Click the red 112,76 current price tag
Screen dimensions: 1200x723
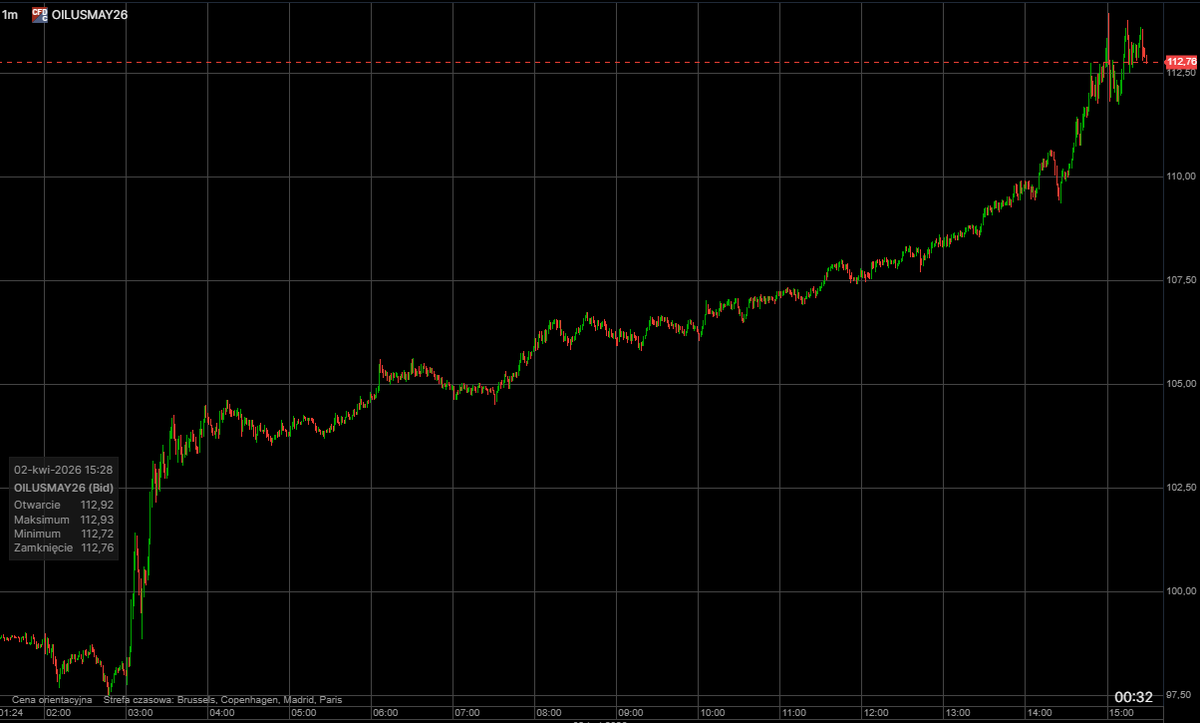(x=1182, y=62)
